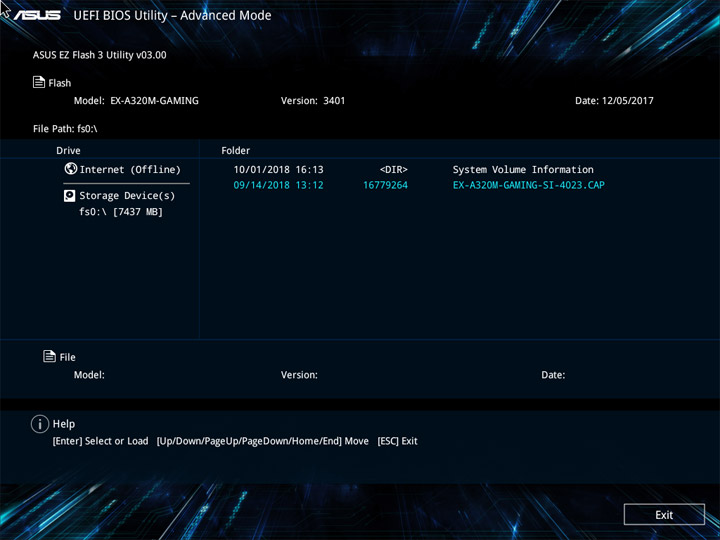Screen dimensions: 720x540
Task: Click the disk icon beside Storage Device(s)
Action: [69, 196]
